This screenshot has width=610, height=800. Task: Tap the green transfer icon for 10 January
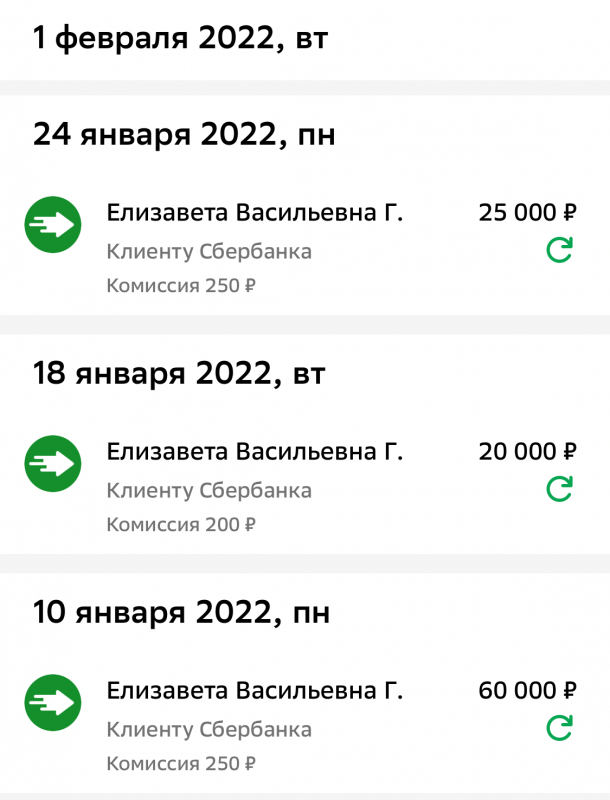pos(52,703)
